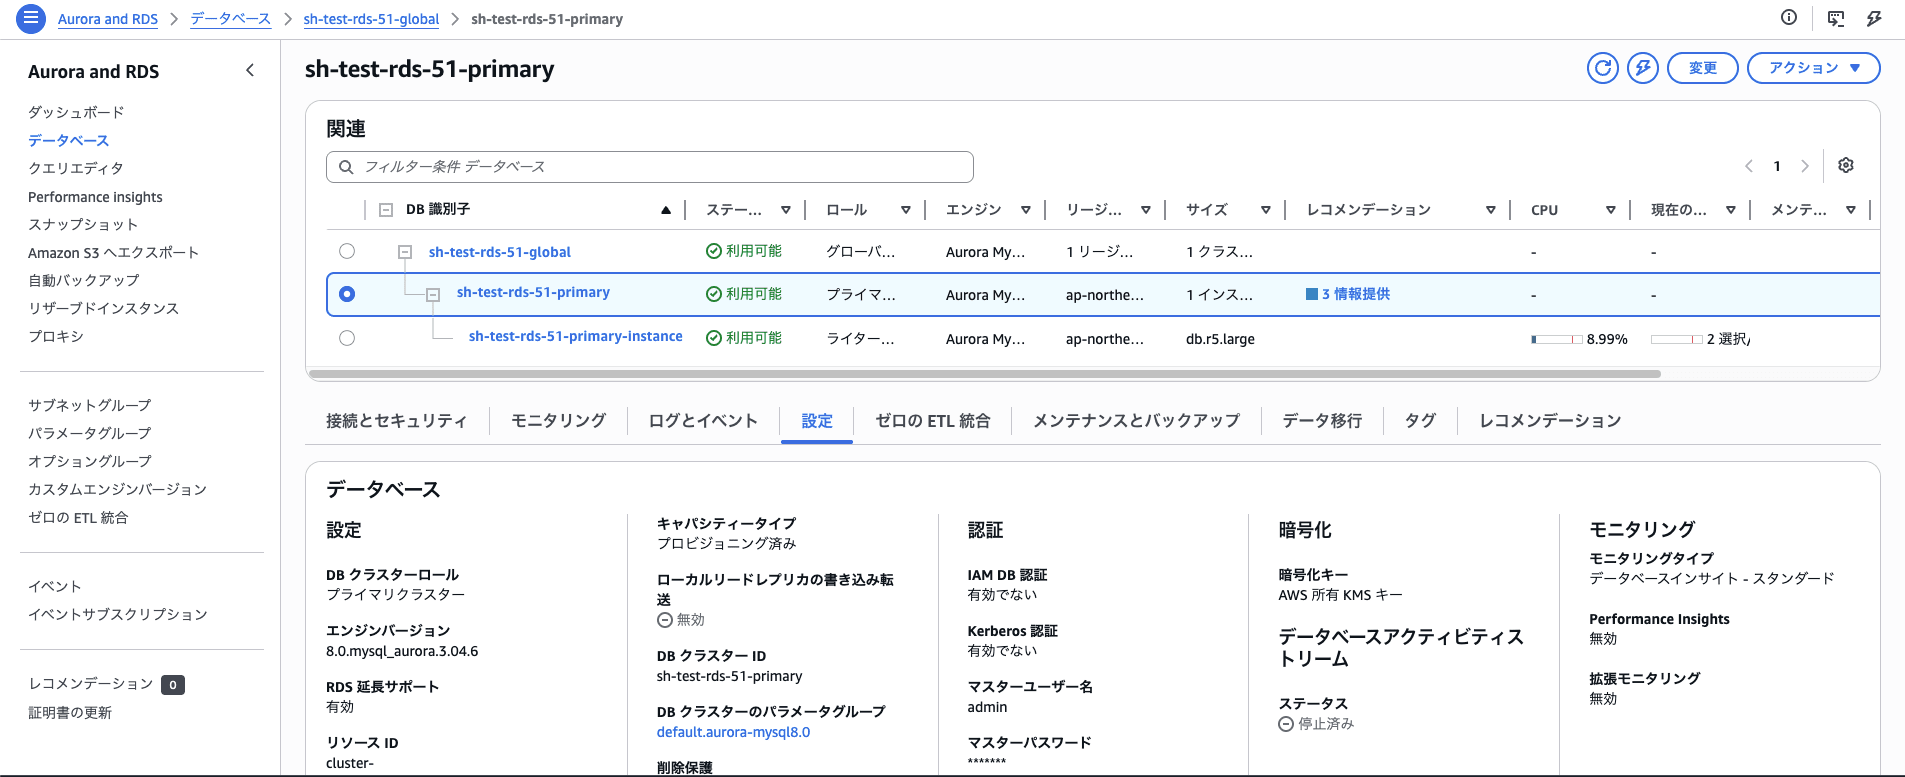Click the info icon in top bar
The width and height of the screenshot is (1905, 777).
1789,17
